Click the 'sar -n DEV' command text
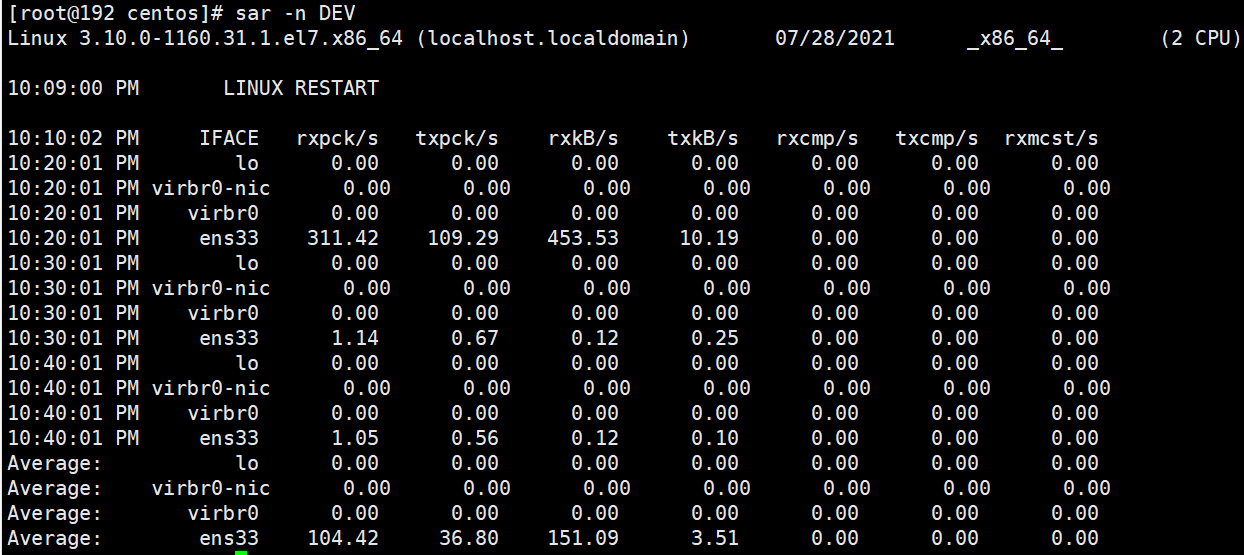This screenshot has height=555, width=1244. click(x=296, y=14)
